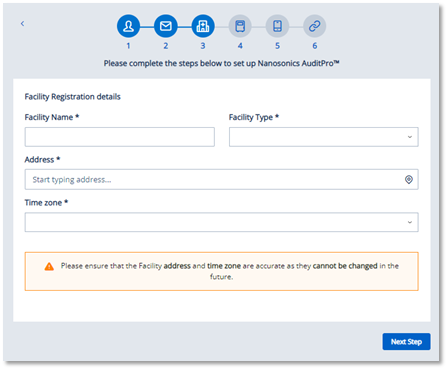Click the step number 6 label
The height and width of the screenshot is (370, 448).
[x=315, y=46]
